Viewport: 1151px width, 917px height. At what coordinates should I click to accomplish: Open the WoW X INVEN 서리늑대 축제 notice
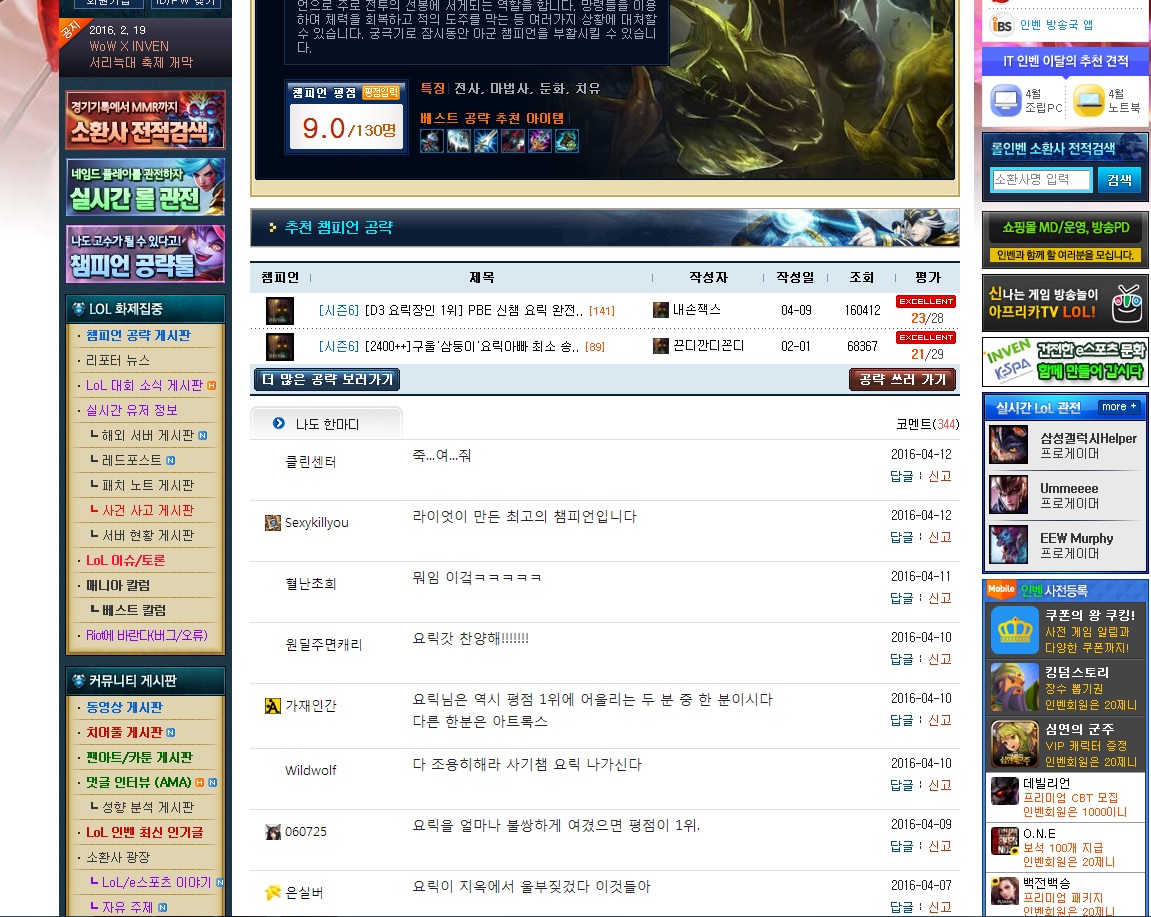coord(141,54)
